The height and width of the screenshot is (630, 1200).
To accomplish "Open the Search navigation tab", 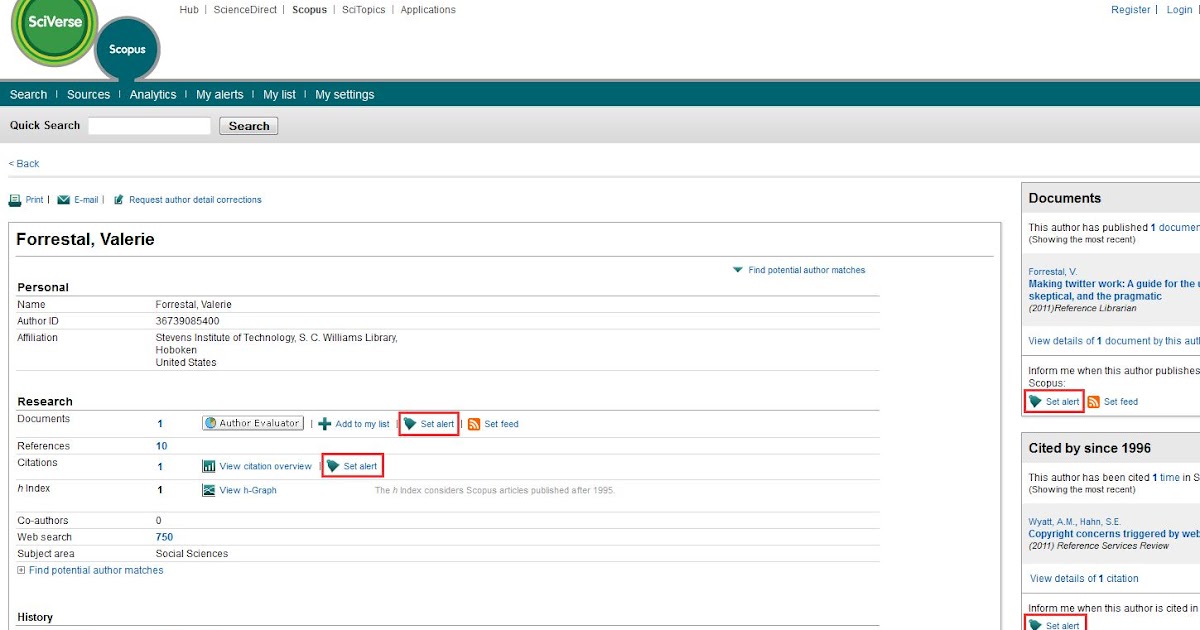I will (28, 95).
